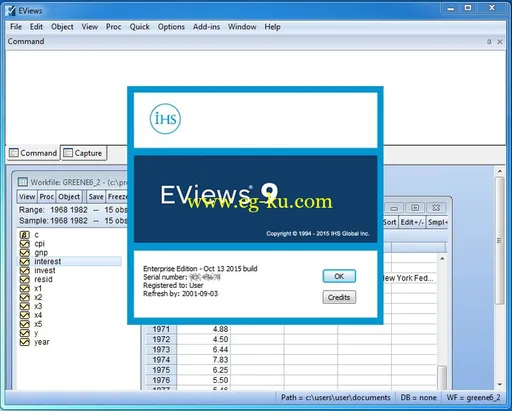Click the Range 1968 1982 line
Viewport: 512px width, 411px height.
73,210
